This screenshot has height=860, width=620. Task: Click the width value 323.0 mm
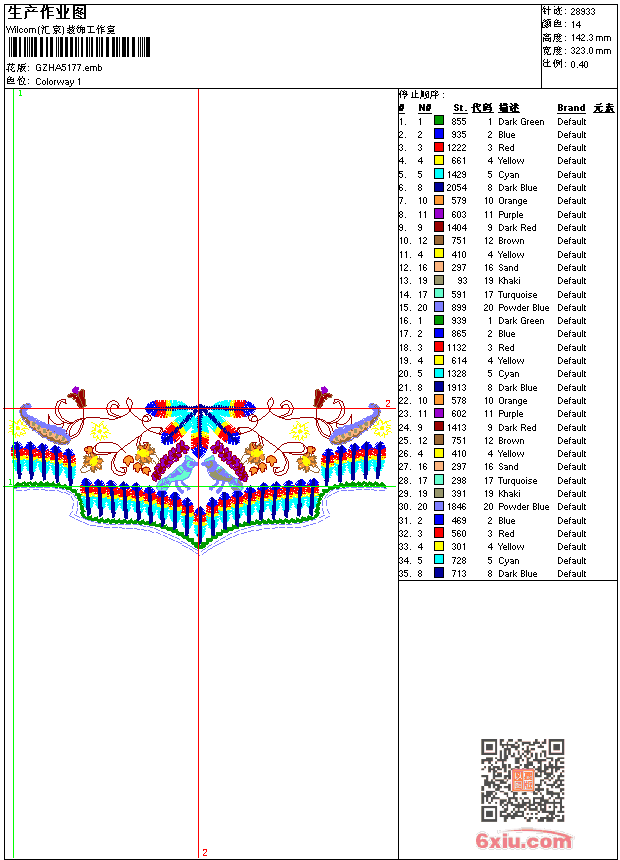point(591,51)
